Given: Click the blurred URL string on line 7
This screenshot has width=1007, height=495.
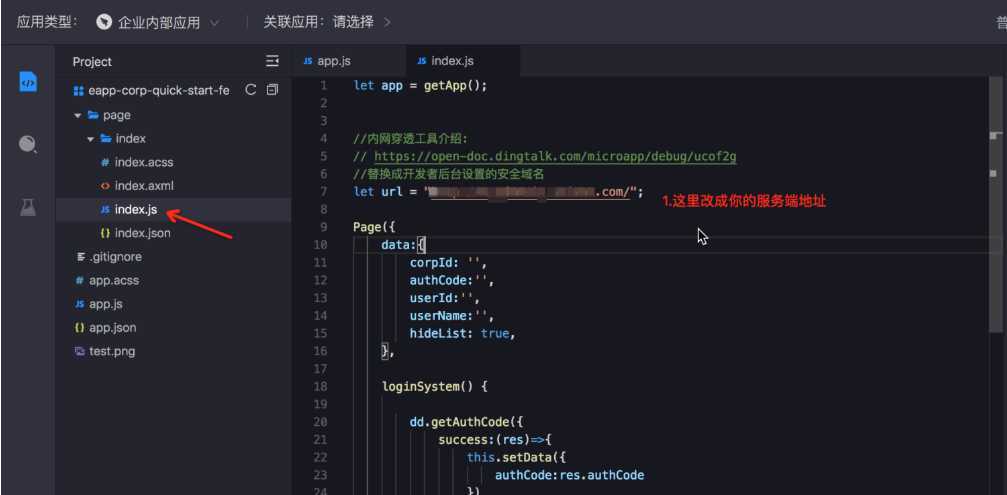Looking at the screenshot, I should click(x=530, y=192).
